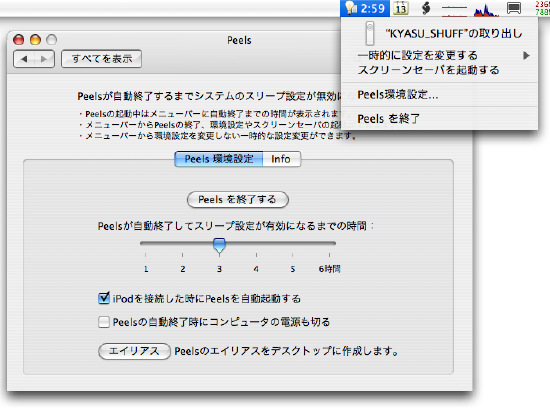The height and width of the screenshot is (408, 550).
Task: Close the Peels preference window
Action: pyautogui.click(x=19, y=40)
